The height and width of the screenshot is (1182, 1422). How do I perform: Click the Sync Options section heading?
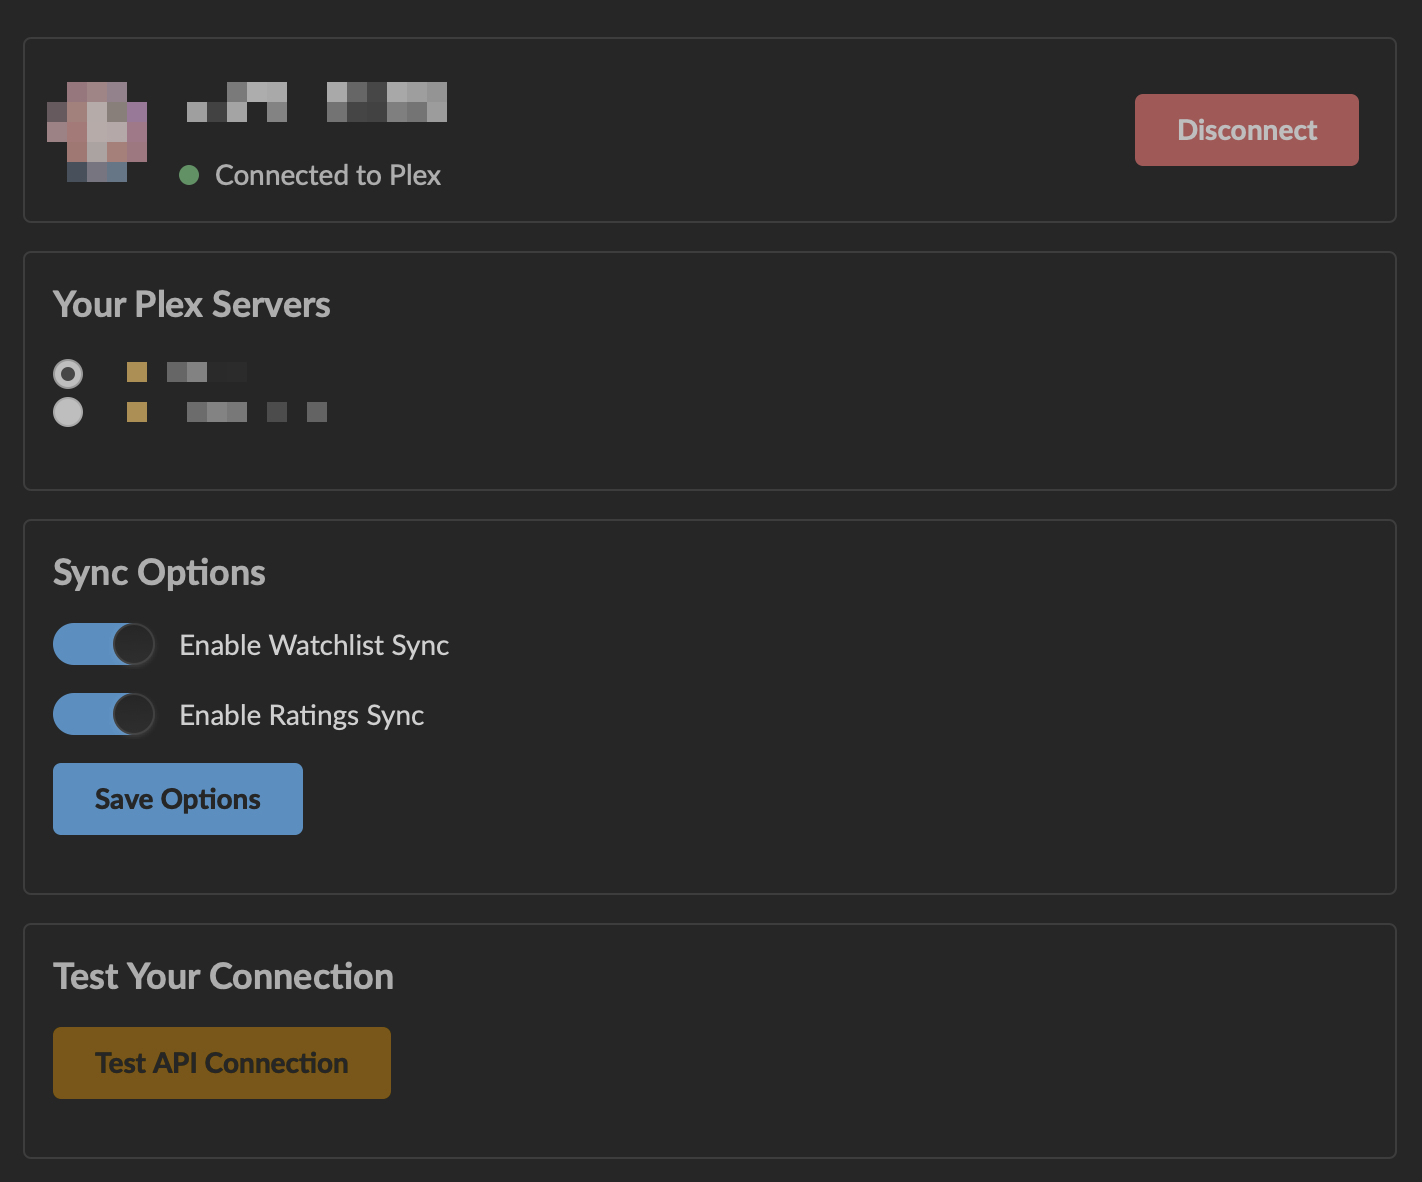[x=159, y=572]
